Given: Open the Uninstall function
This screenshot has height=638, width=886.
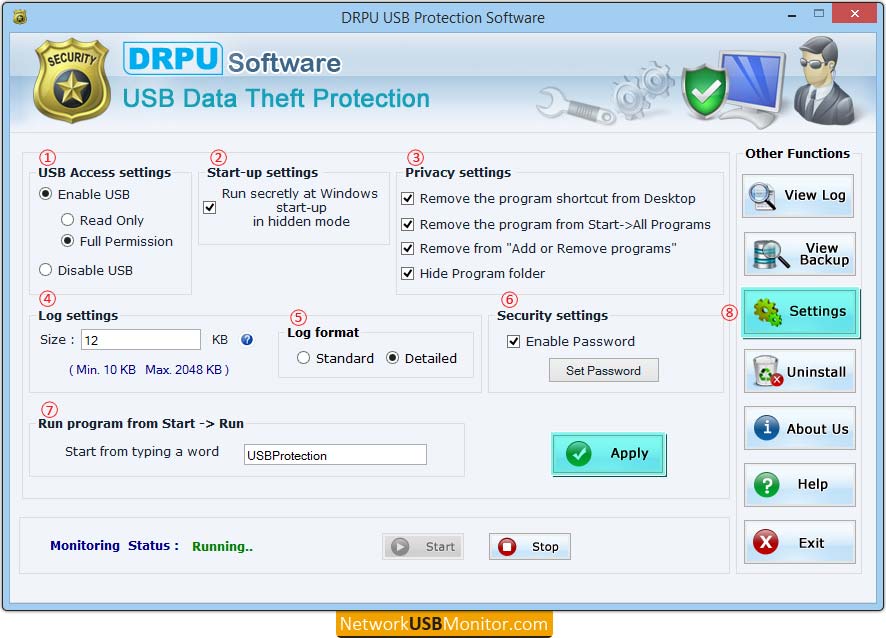Looking at the screenshot, I should (x=800, y=371).
